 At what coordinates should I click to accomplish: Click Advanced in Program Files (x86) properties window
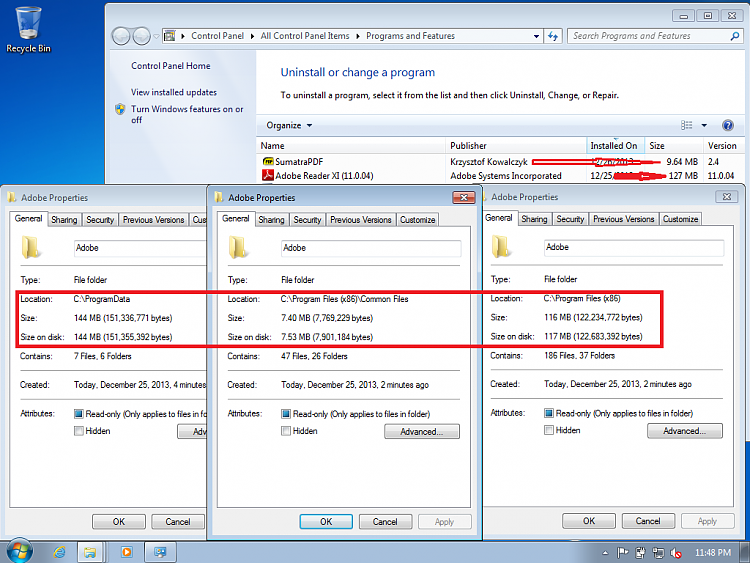(684, 431)
